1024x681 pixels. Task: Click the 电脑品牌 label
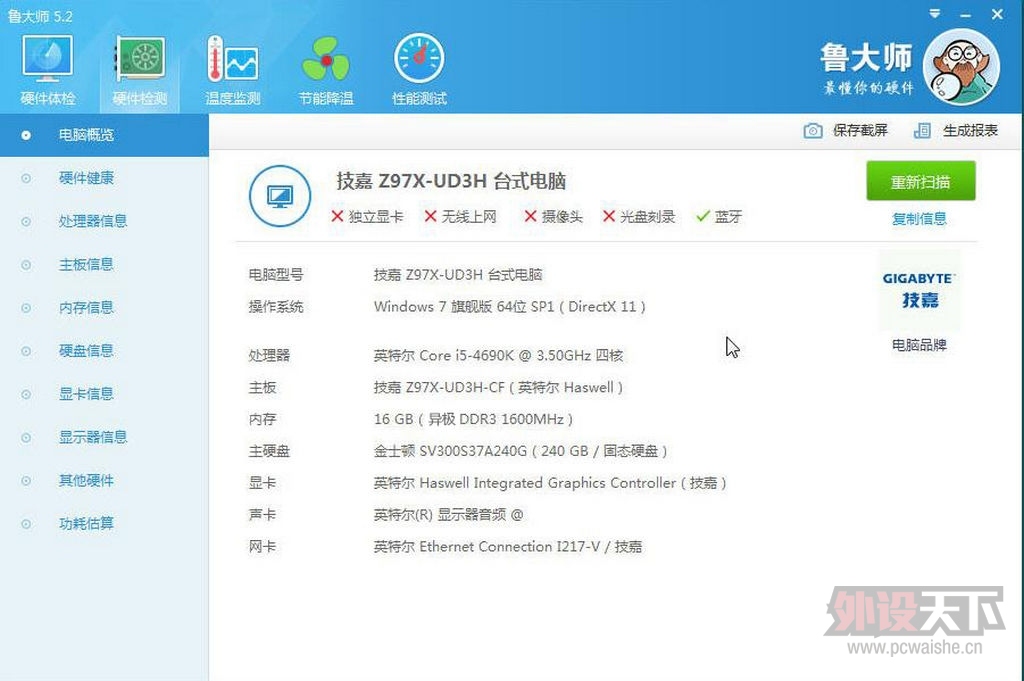point(919,345)
